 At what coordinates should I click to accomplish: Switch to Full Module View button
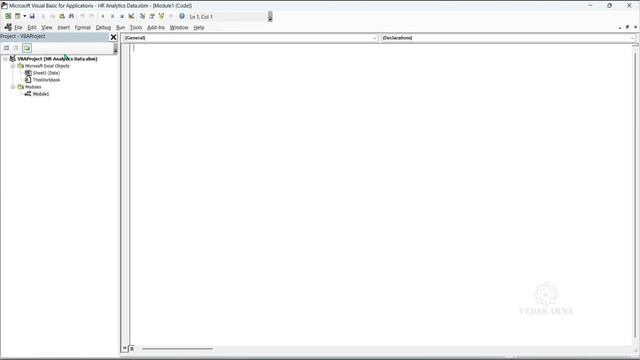tap(132, 349)
